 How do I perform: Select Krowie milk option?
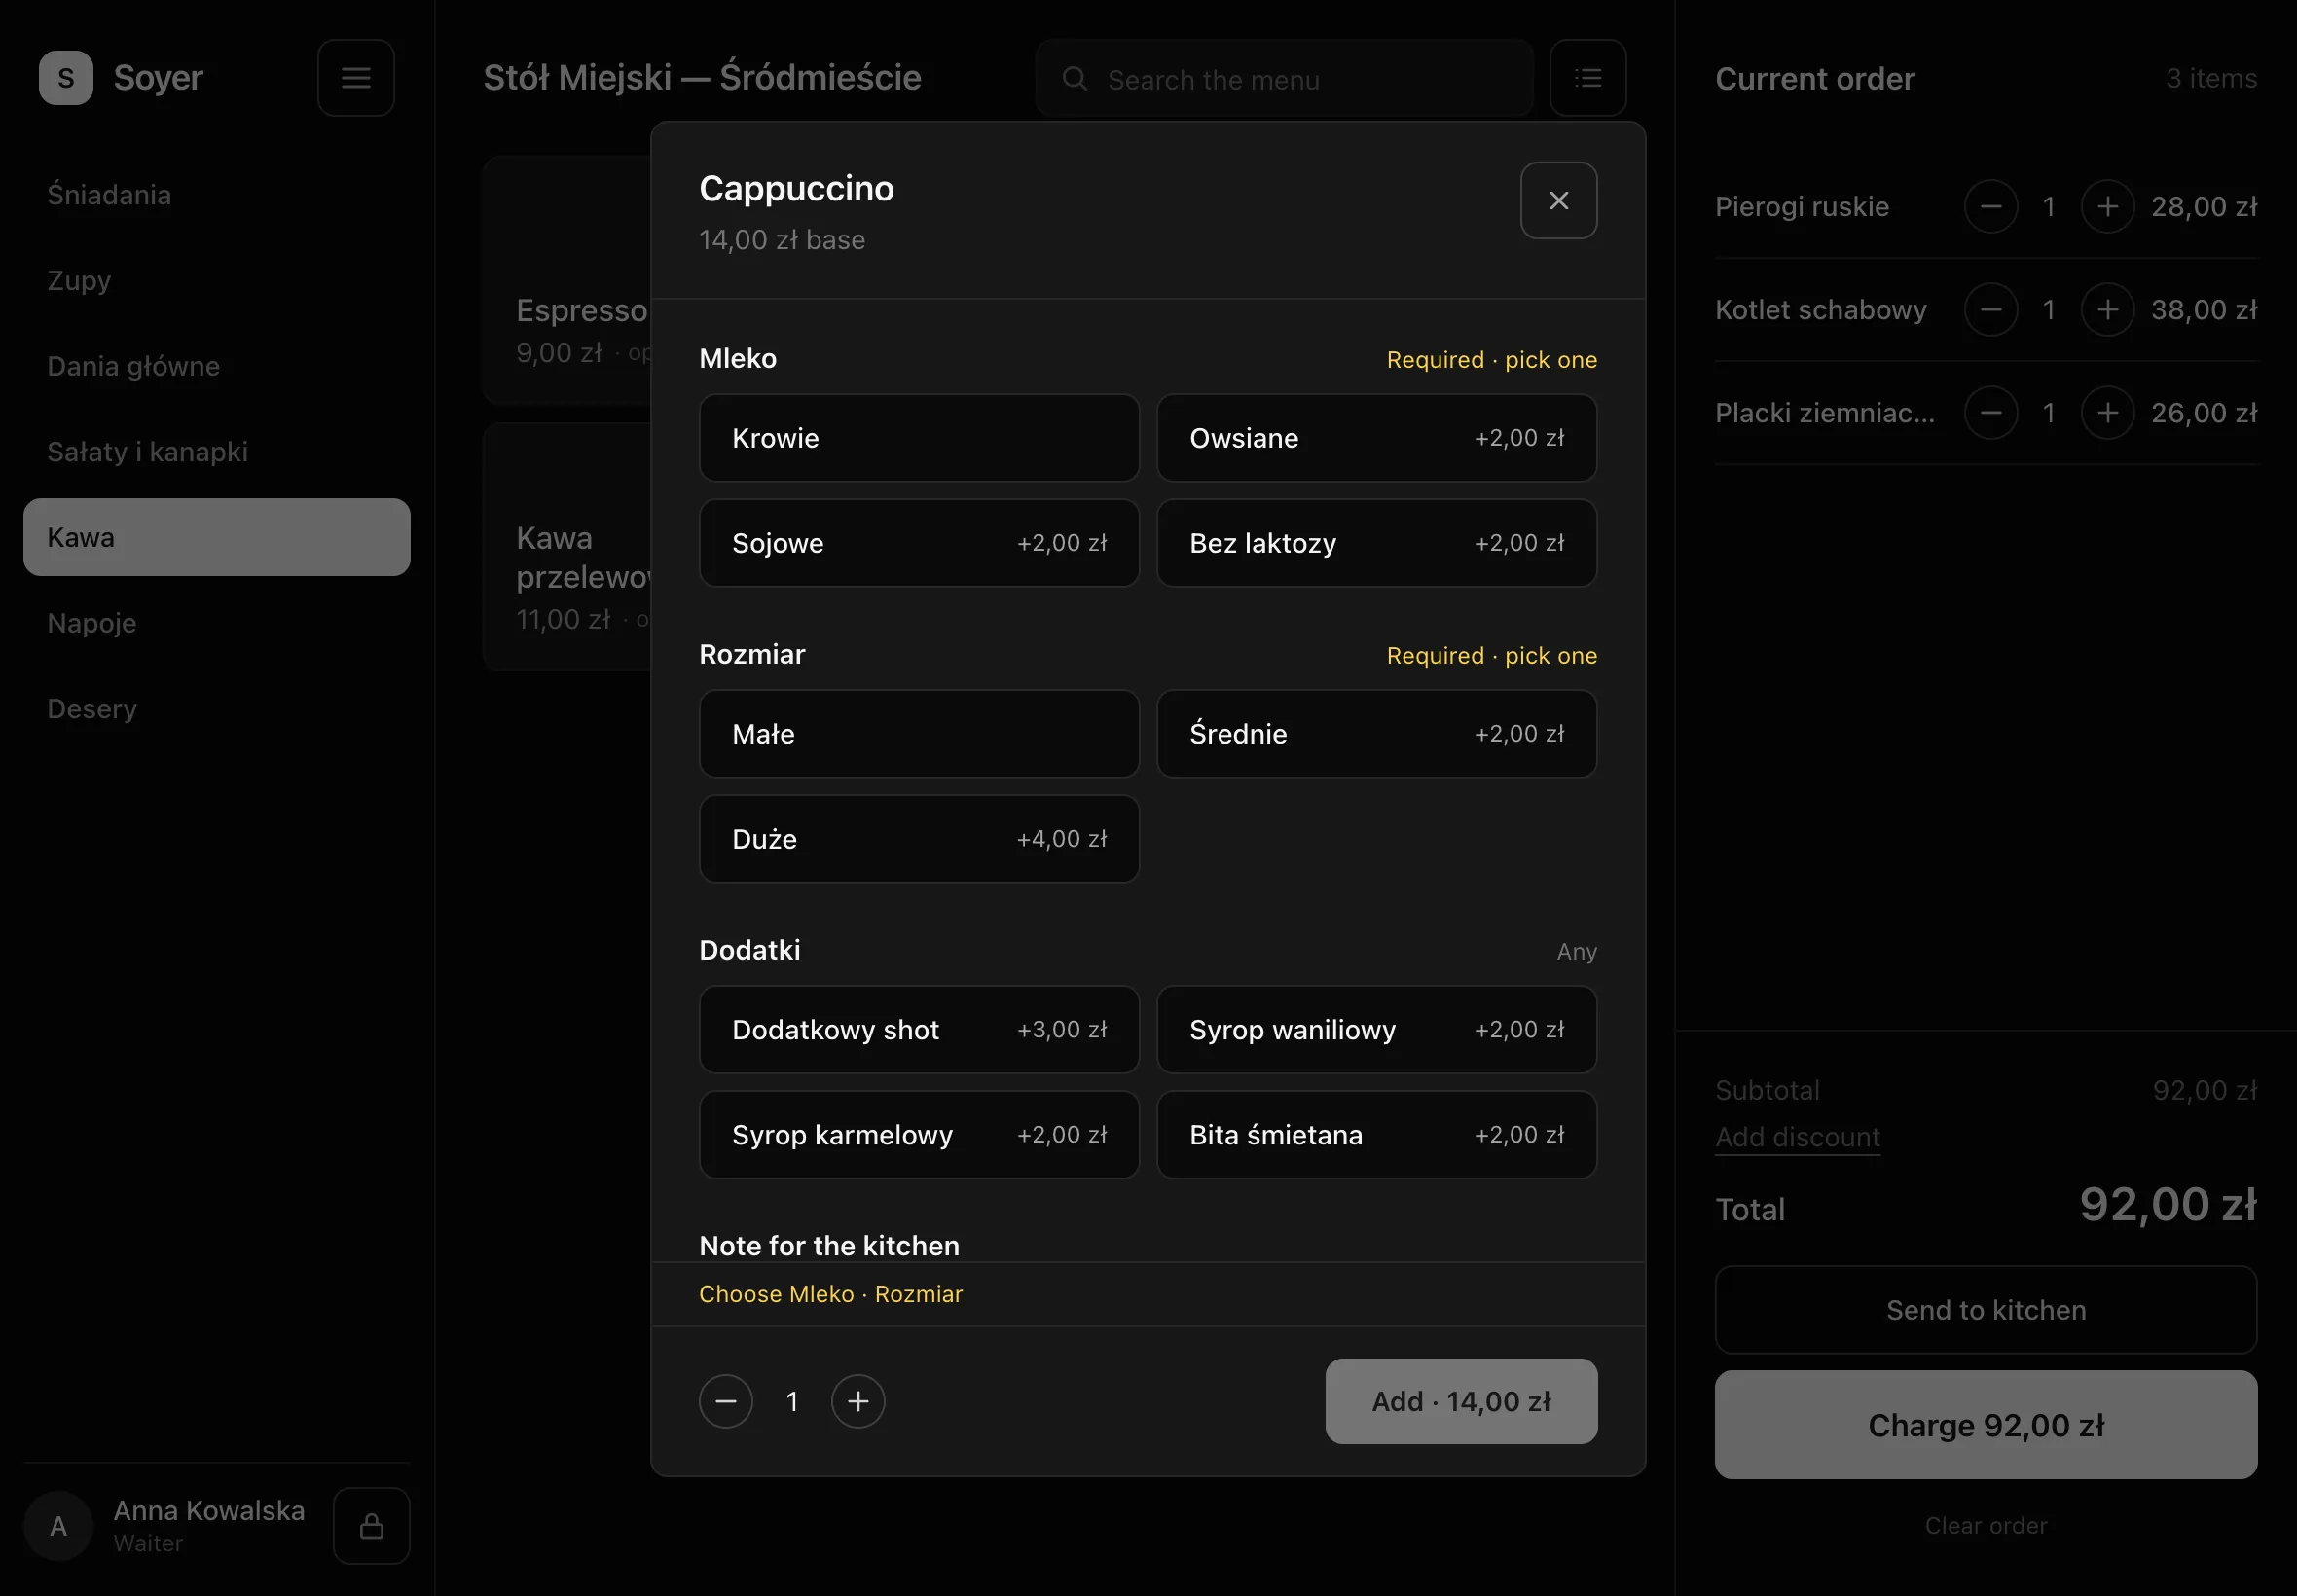click(x=919, y=438)
